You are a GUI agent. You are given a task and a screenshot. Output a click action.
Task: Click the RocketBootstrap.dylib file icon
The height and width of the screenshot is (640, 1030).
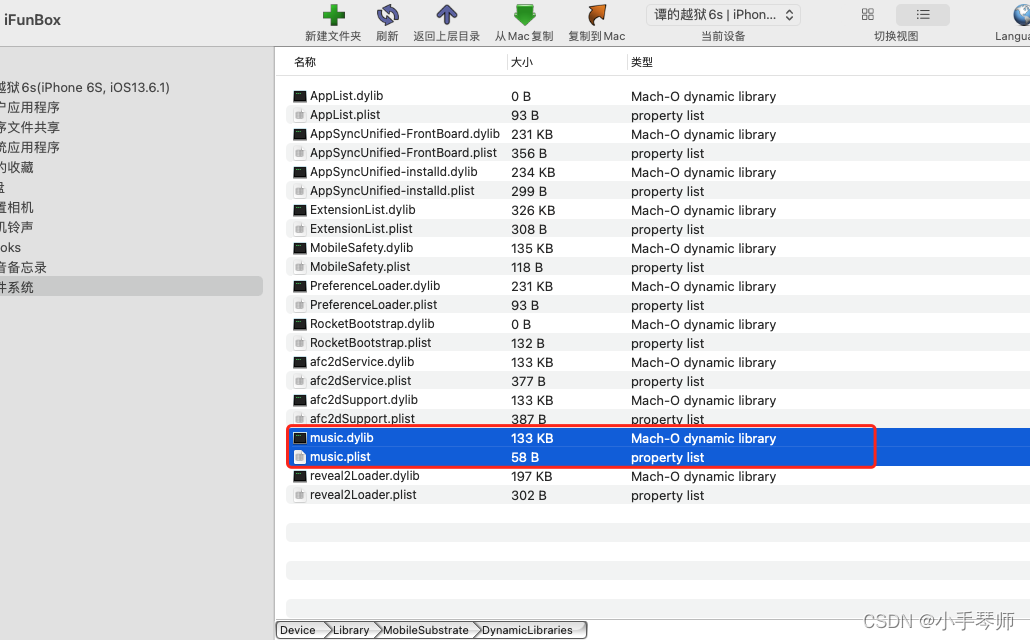coord(300,325)
